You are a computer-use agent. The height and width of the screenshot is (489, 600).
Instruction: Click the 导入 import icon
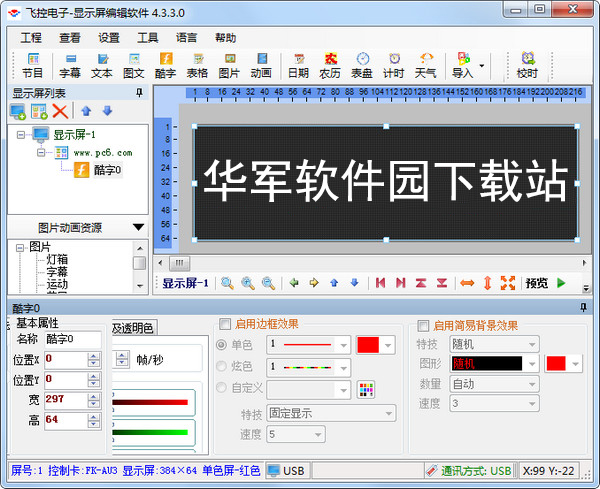pos(463,65)
